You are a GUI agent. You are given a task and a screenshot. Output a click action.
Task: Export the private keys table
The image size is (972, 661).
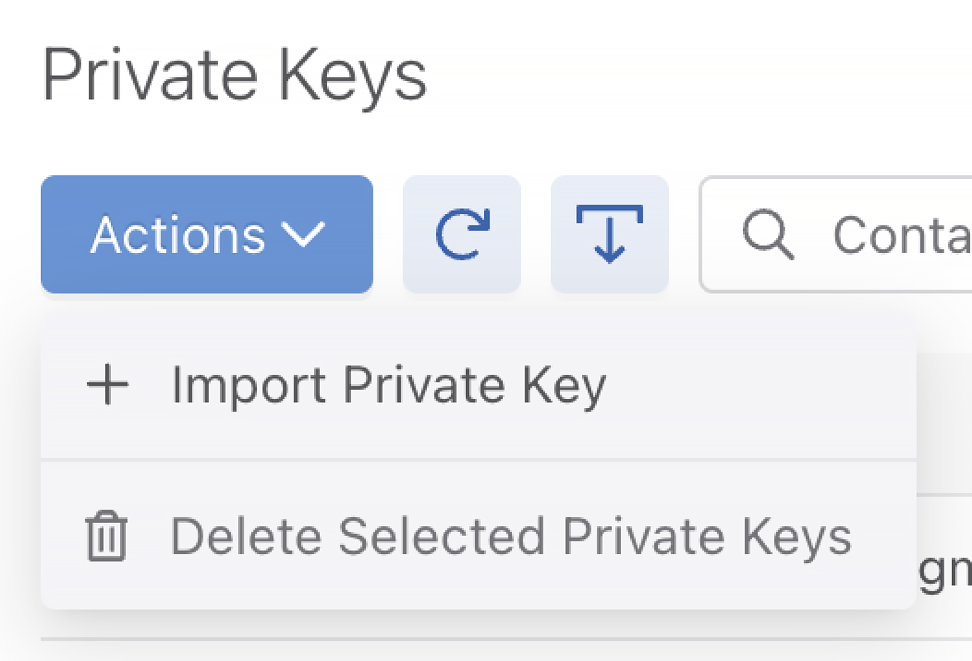click(x=609, y=235)
